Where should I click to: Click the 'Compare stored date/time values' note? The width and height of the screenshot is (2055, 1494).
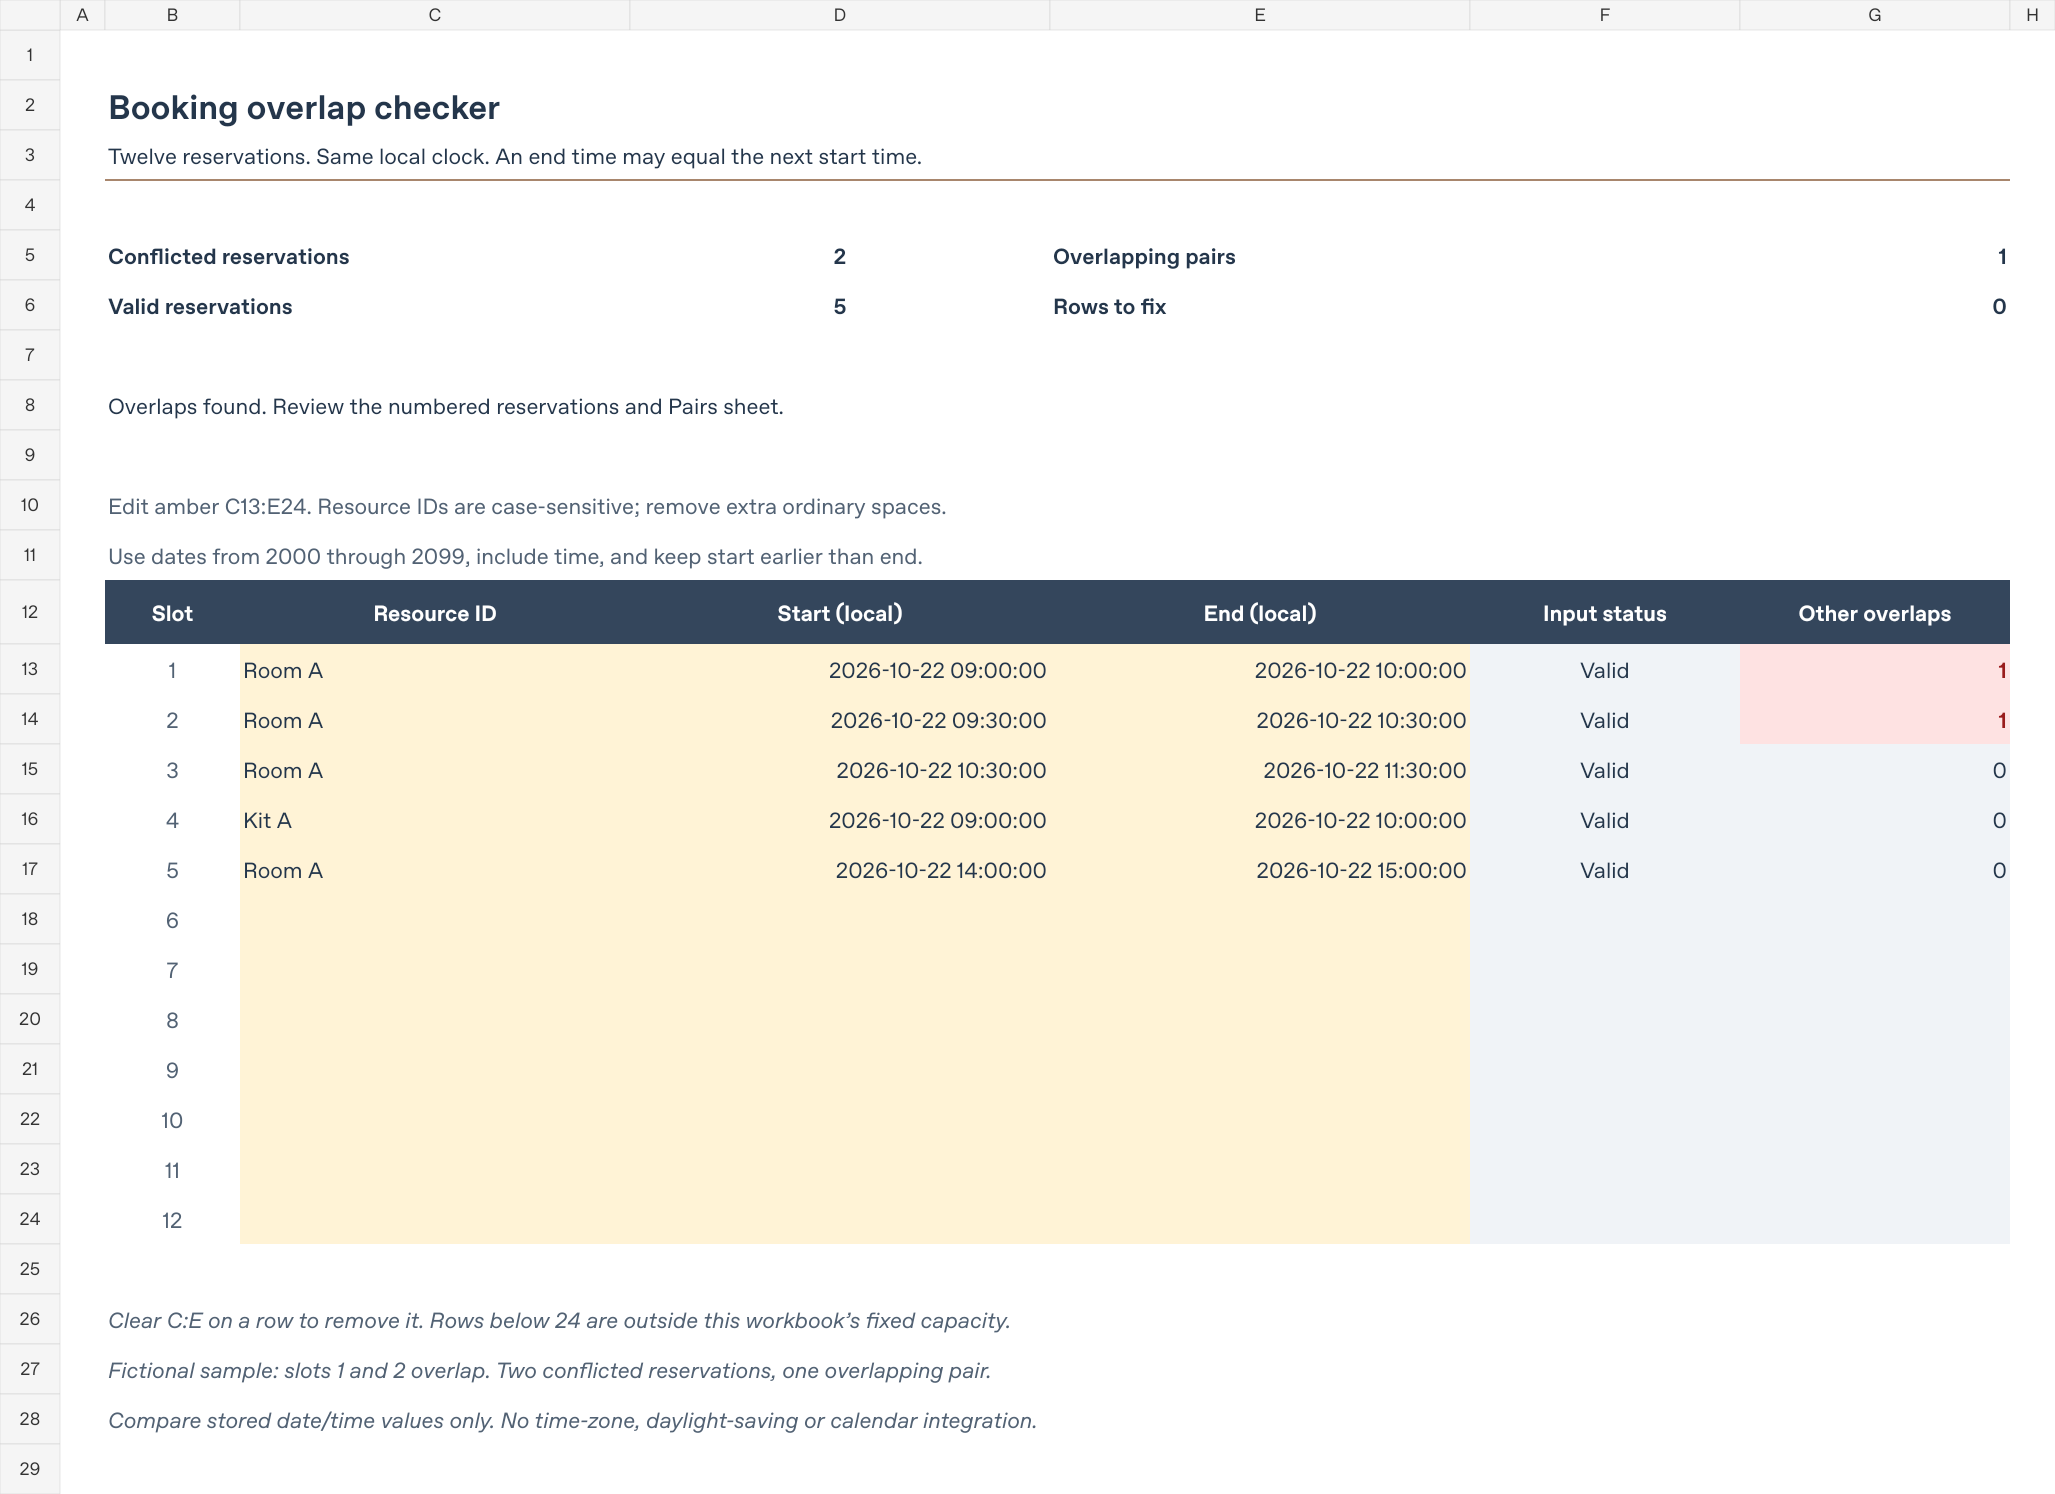pyautogui.click(x=572, y=1421)
